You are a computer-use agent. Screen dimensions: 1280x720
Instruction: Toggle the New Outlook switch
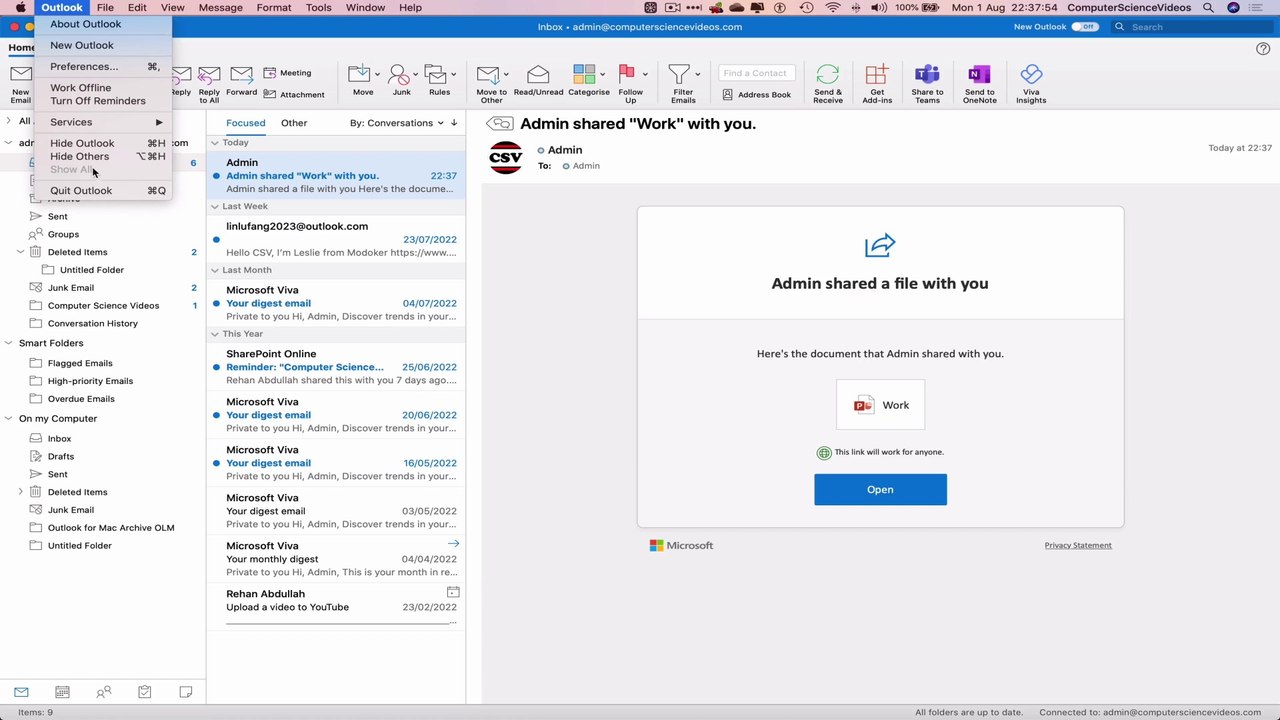1084,27
